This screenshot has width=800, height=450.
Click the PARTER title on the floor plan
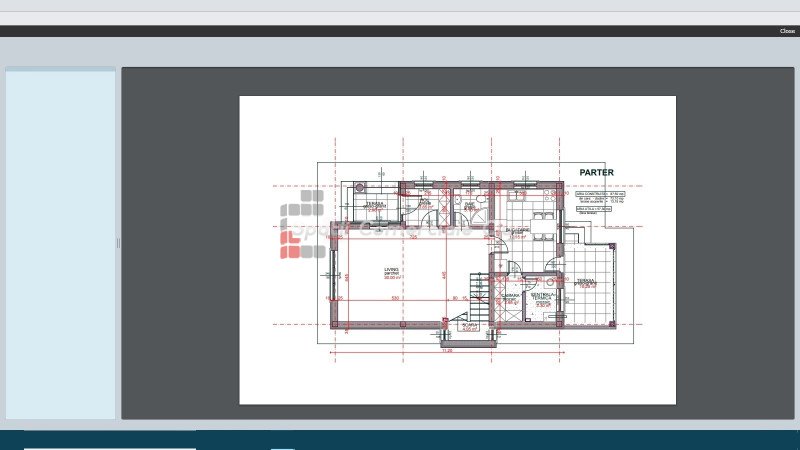click(596, 172)
